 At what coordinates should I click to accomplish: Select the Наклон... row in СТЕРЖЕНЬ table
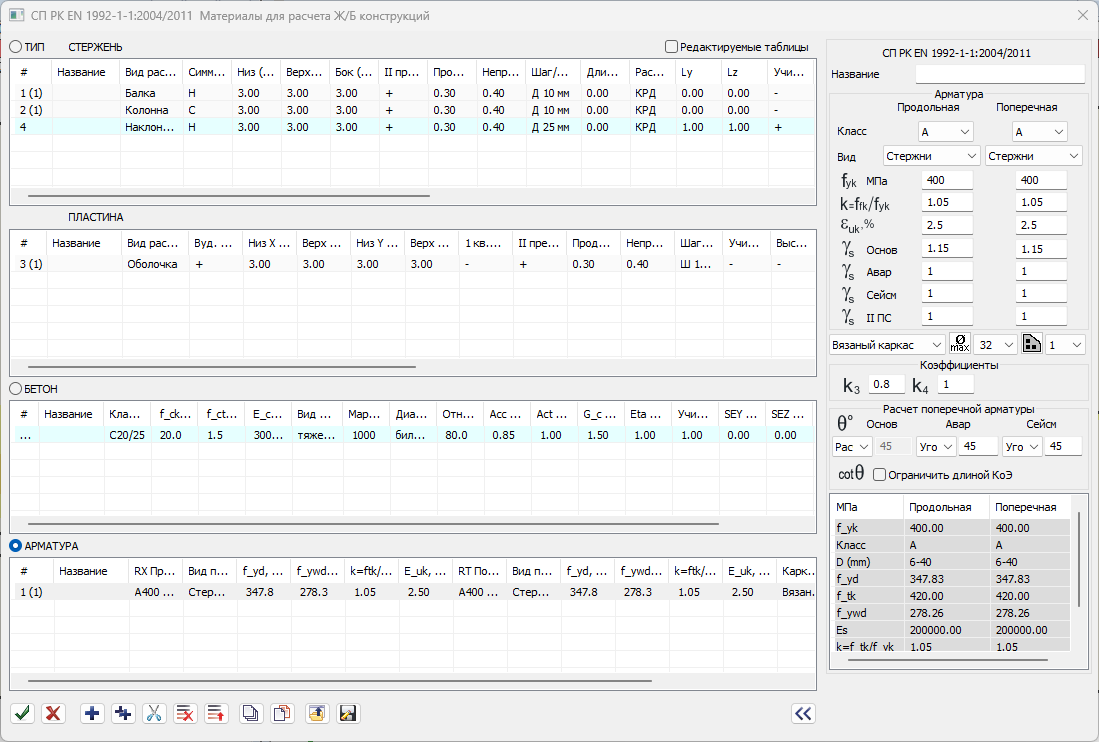tap(148, 127)
